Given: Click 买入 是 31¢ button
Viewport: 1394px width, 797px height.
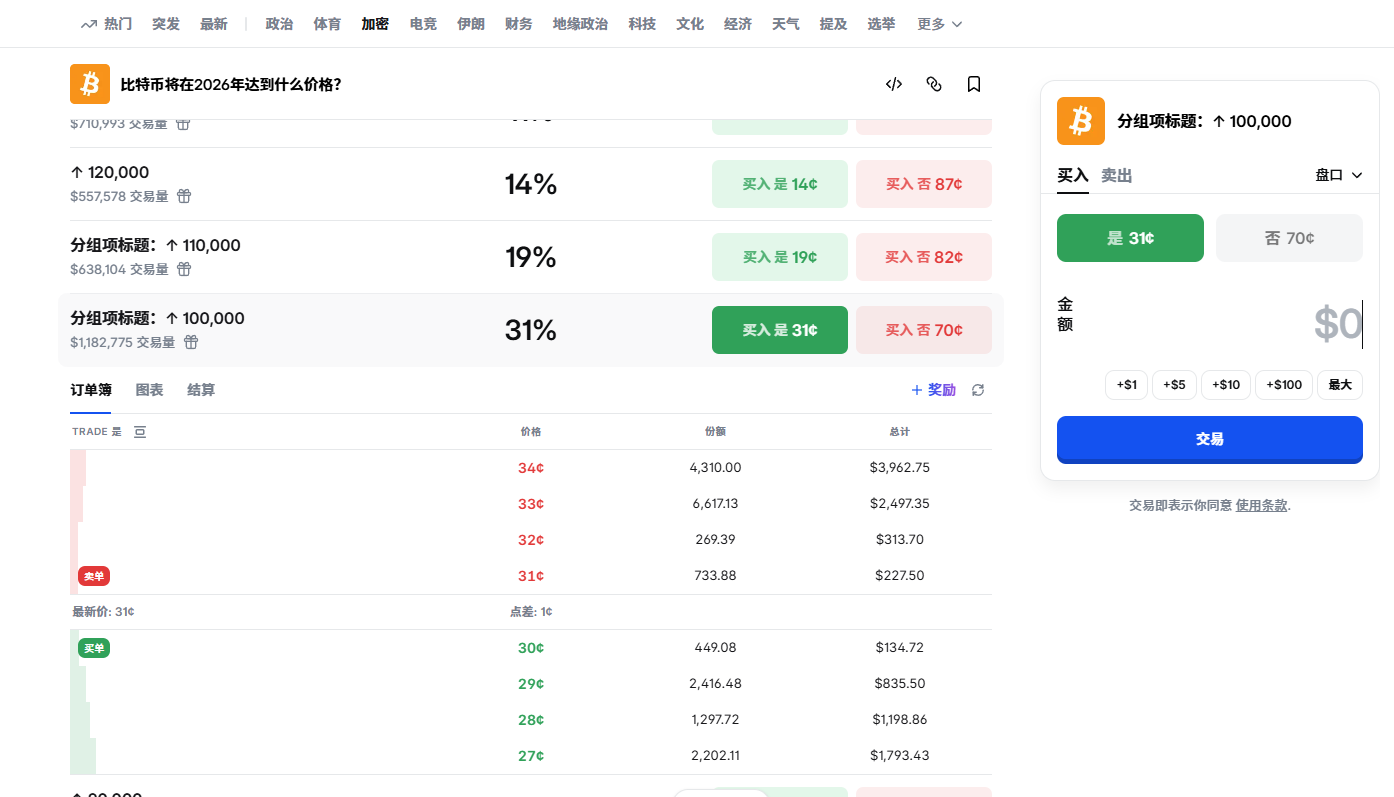Looking at the screenshot, I should pos(780,330).
